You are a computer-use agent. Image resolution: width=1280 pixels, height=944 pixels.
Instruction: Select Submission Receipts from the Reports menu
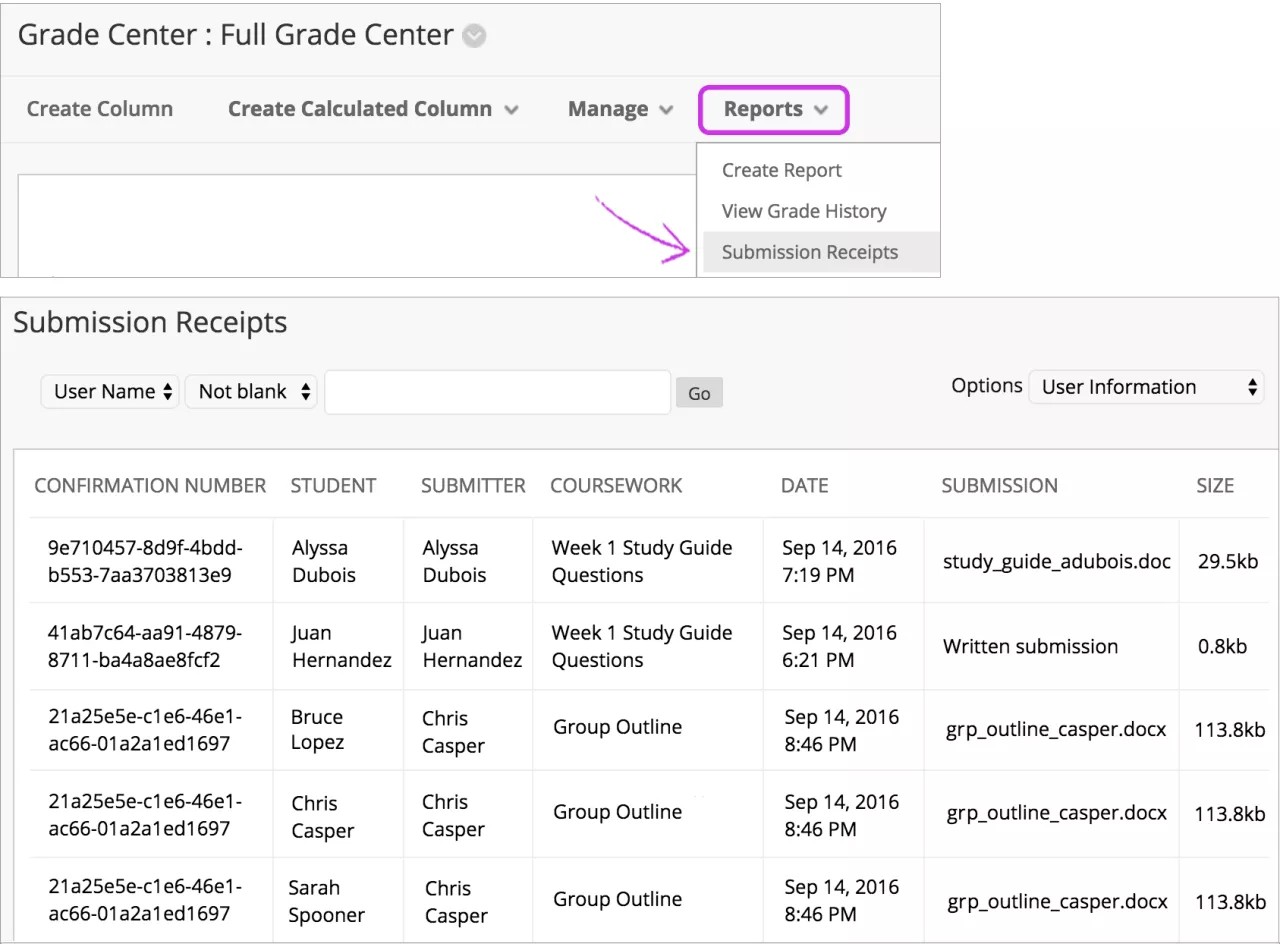pyautogui.click(x=810, y=252)
